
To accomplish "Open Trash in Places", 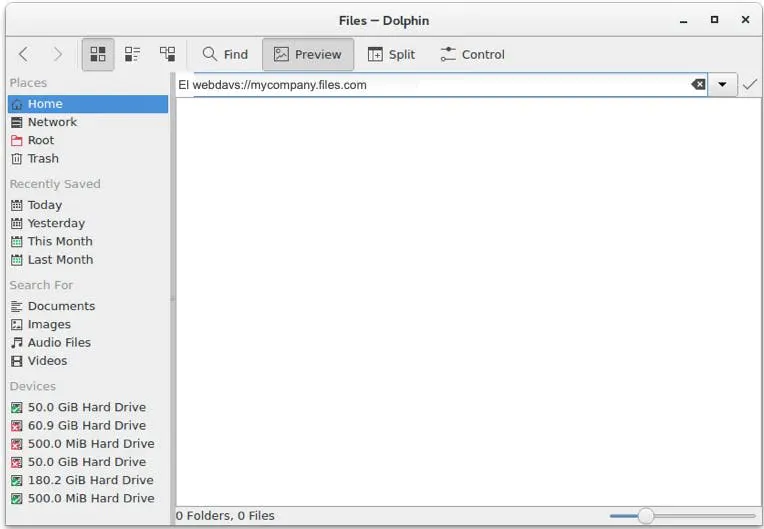I will click(88, 159).
